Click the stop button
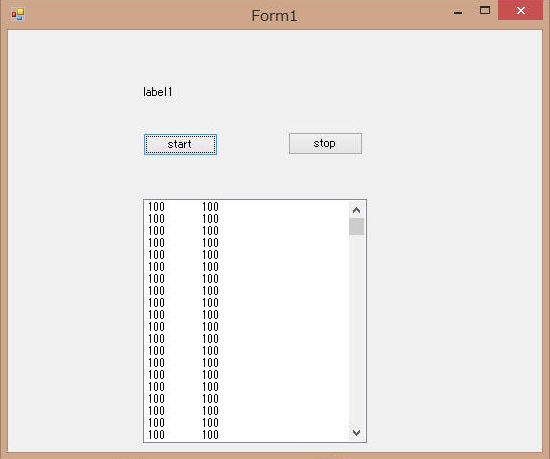 (x=325, y=143)
